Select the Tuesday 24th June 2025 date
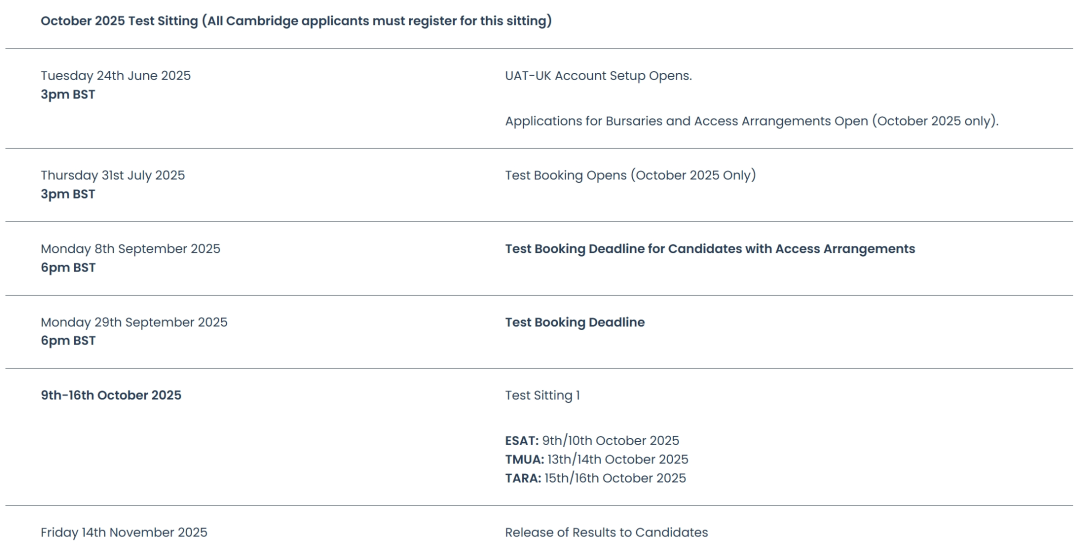Image resolution: width=1080 pixels, height=551 pixels. [116, 76]
